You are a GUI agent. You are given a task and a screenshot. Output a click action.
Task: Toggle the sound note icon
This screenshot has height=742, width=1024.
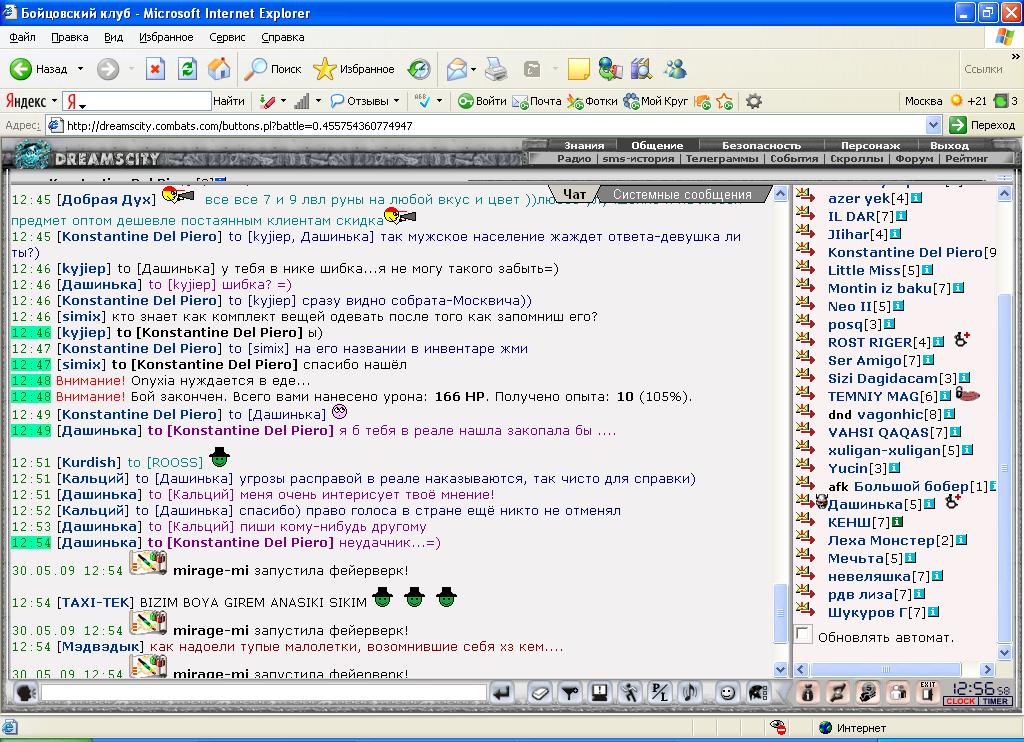click(x=690, y=692)
